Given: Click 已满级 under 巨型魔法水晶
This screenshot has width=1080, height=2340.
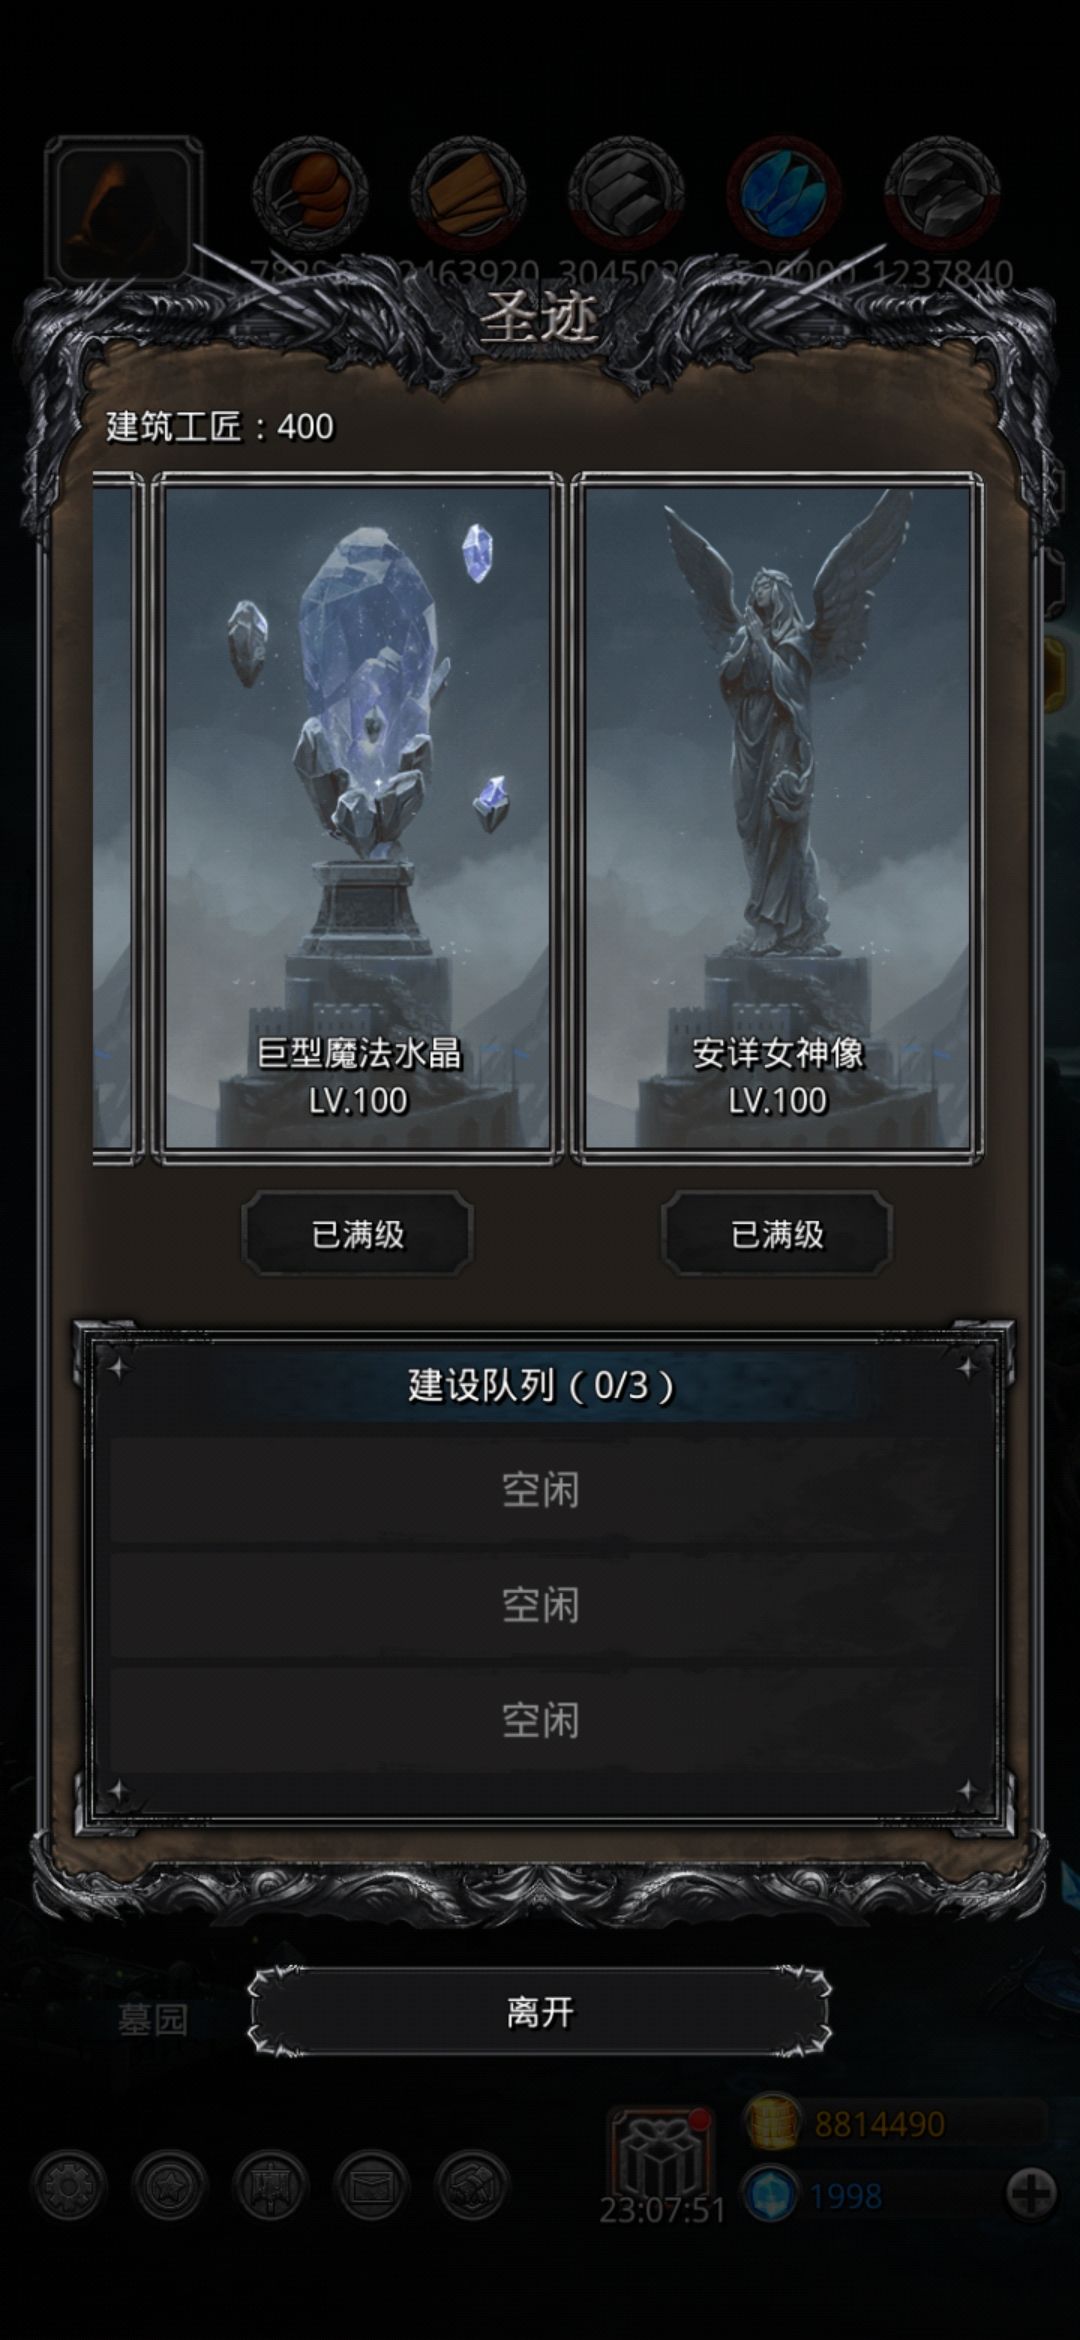Looking at the screenshot, I should click(357, 1234).
